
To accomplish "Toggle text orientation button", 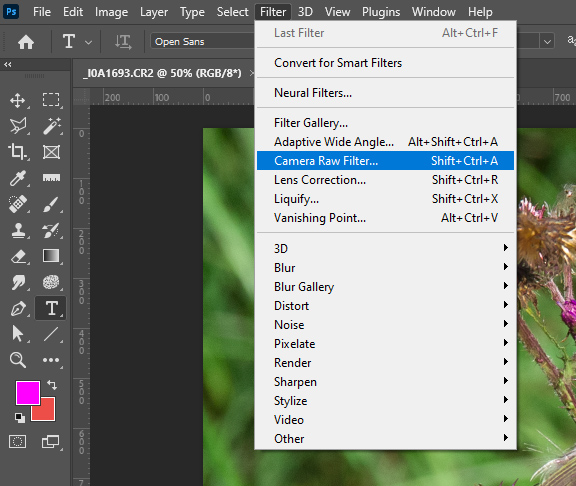I will (123, 42).
